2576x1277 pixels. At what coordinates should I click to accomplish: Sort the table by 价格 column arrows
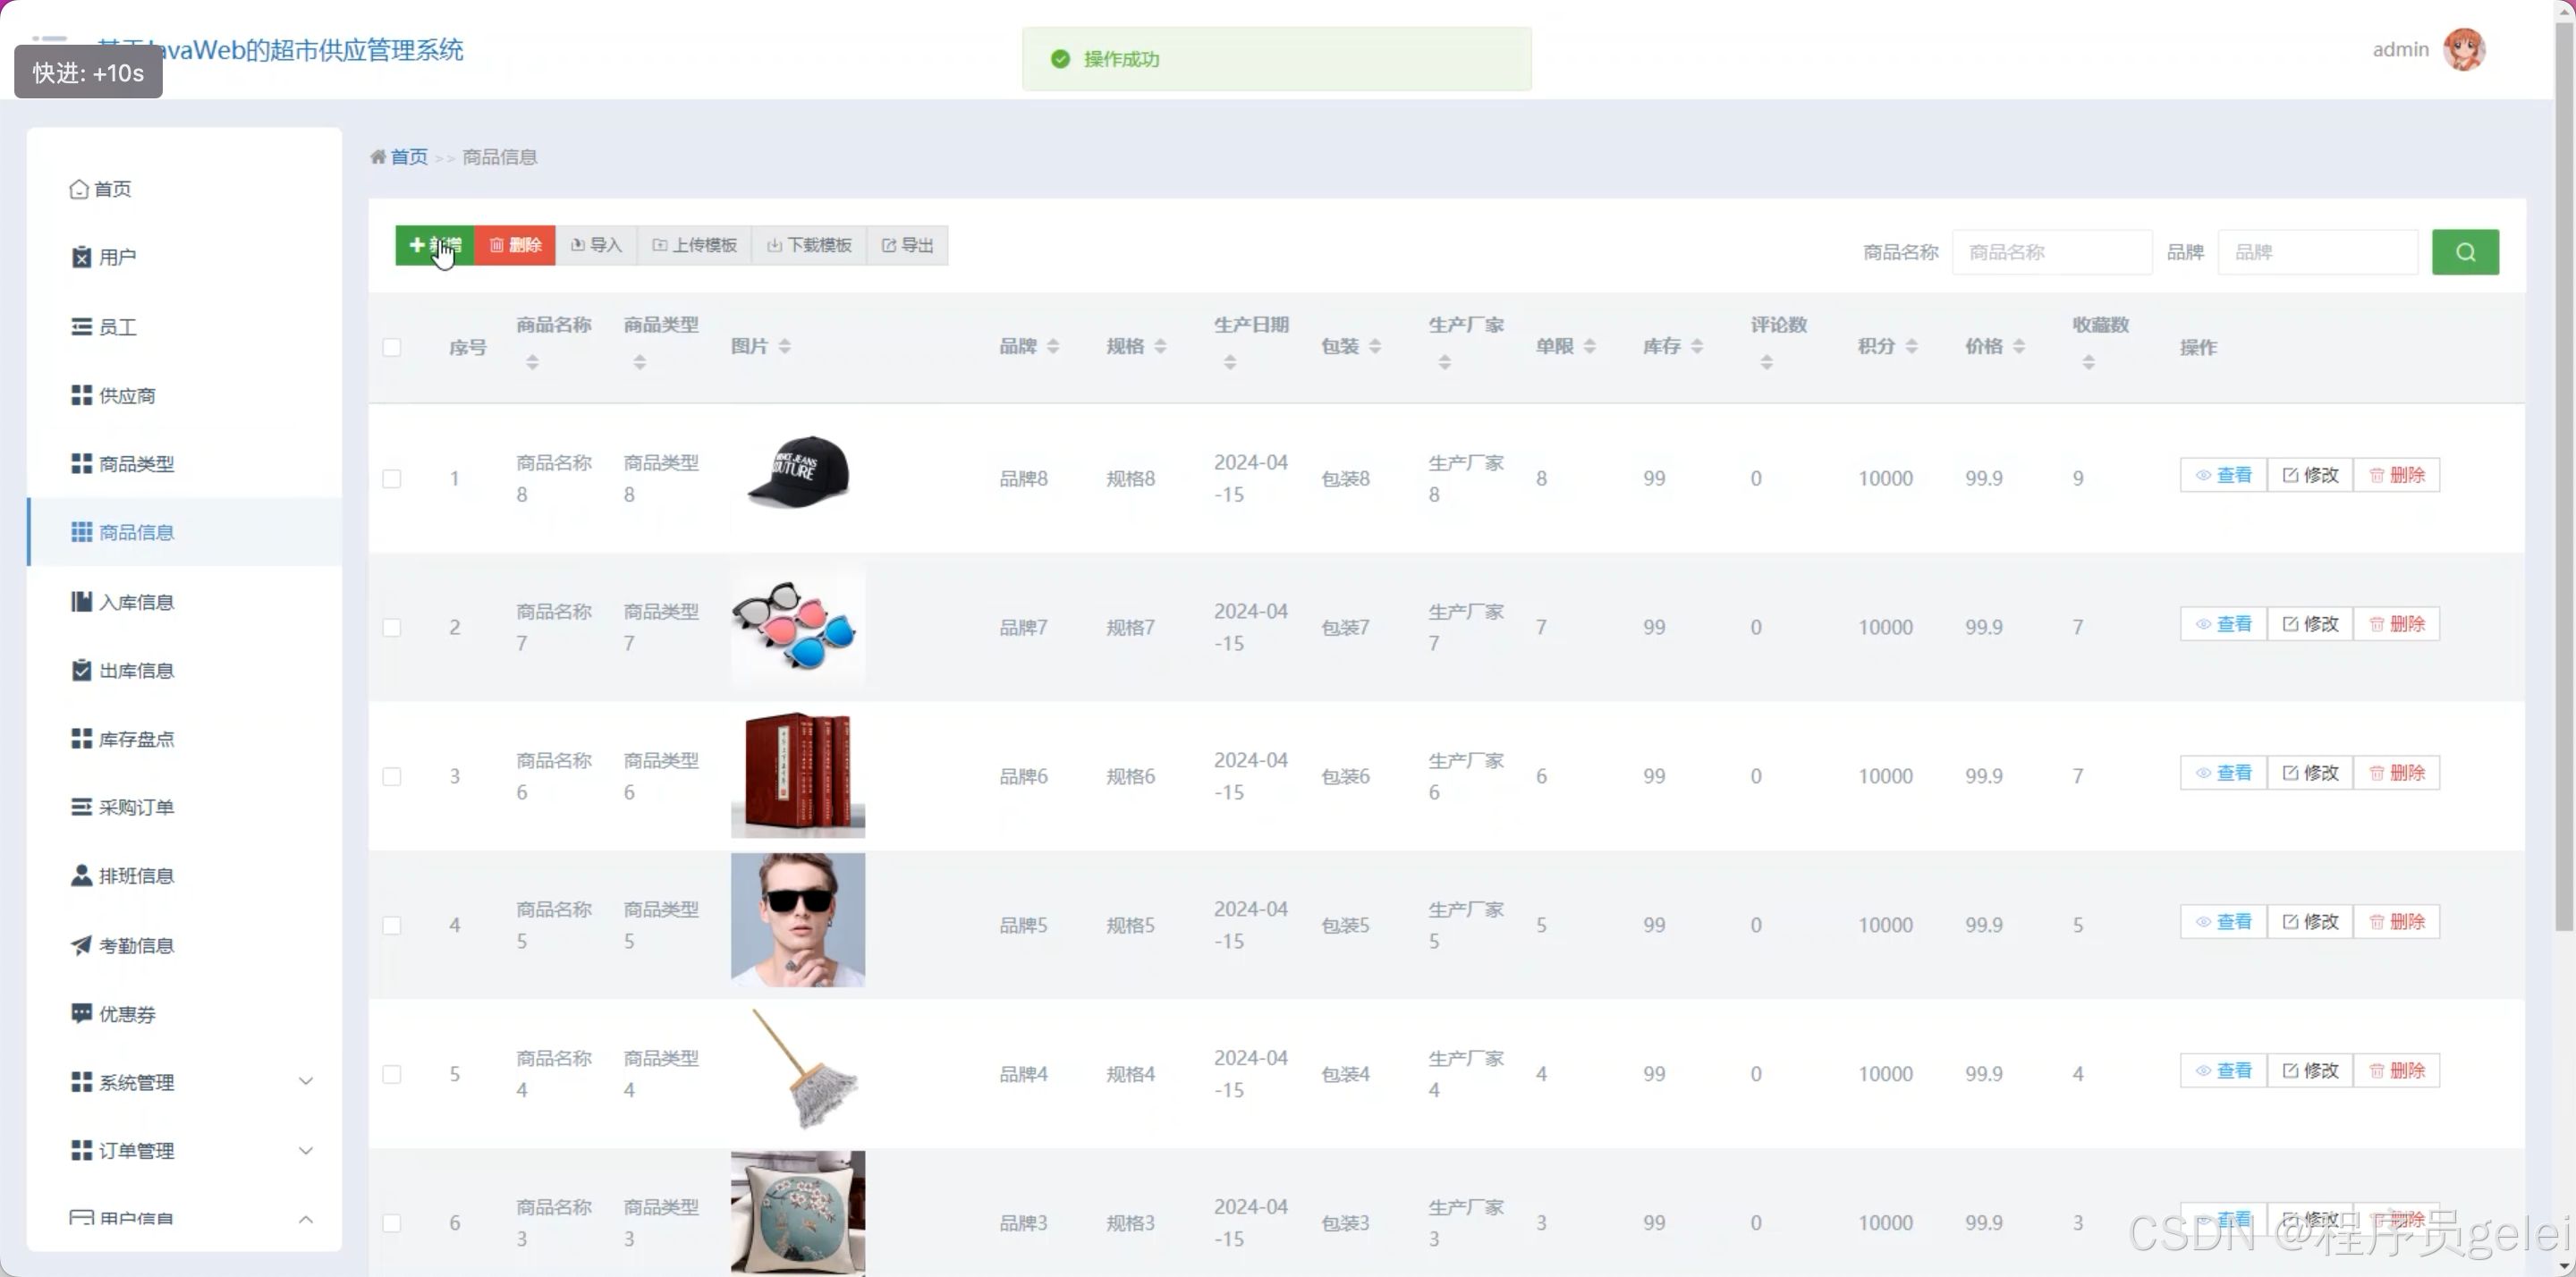(2019, 346)
